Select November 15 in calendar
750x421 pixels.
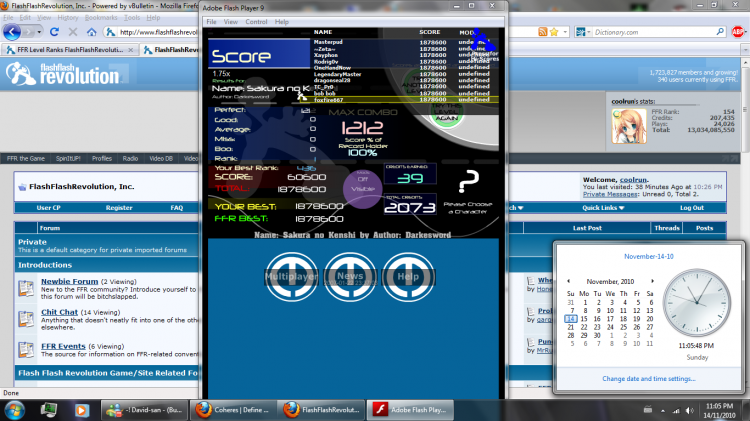click(584, 319)
